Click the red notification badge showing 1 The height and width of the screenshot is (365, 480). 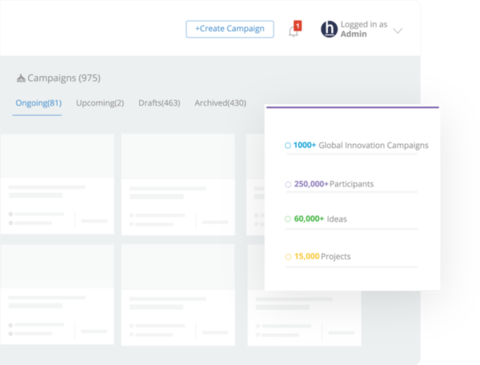click(298, 26)
